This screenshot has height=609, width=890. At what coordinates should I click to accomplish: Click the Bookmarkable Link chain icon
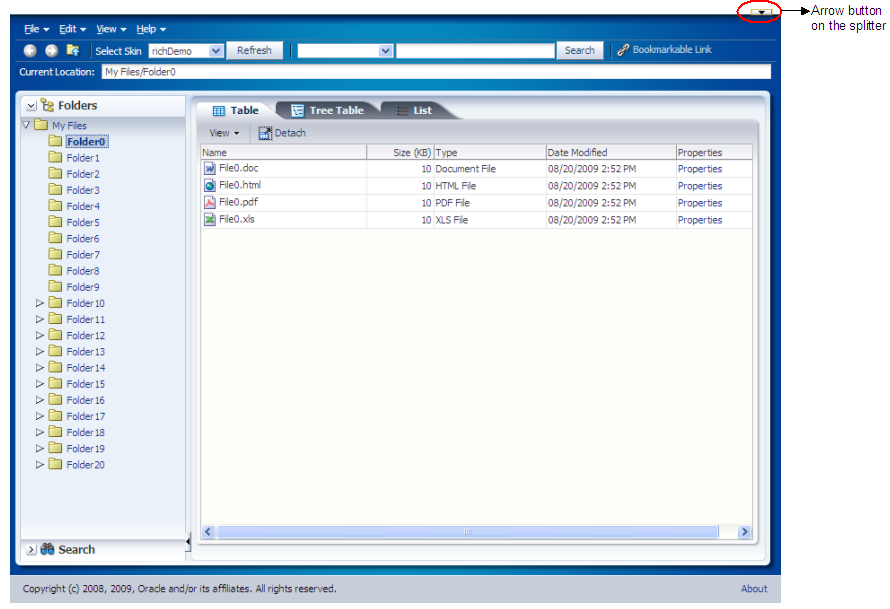[623, 50]
